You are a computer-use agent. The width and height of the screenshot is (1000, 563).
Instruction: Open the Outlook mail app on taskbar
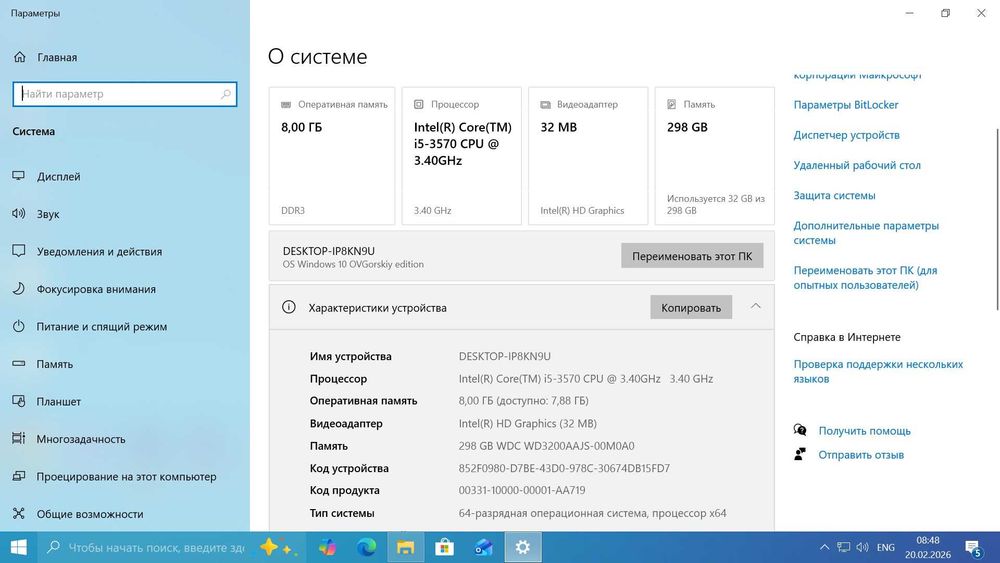pyautogui.click(x=483, y=547)
